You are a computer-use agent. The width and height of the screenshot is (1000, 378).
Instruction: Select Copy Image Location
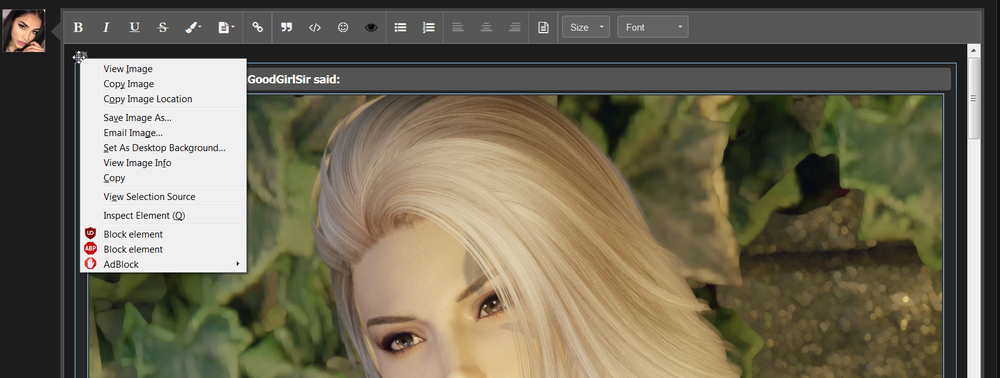163,99
